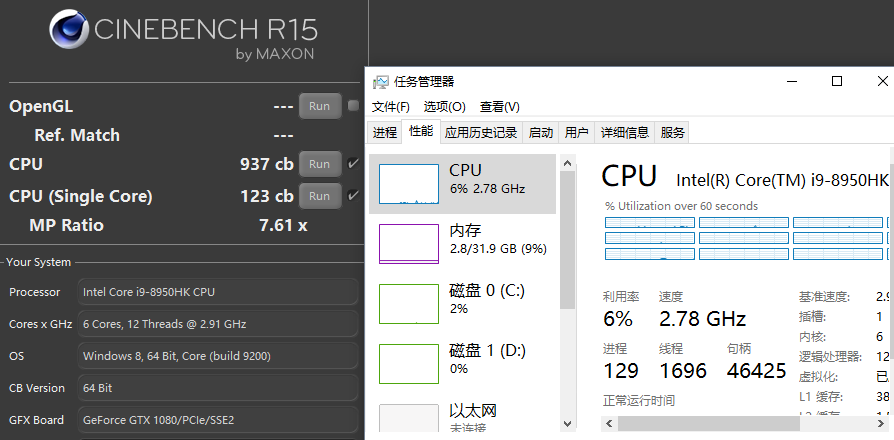The height and width of the screenshot is (440, 894).
Task: Click the Cinebench R15 sphere logo
Action: 69,28
